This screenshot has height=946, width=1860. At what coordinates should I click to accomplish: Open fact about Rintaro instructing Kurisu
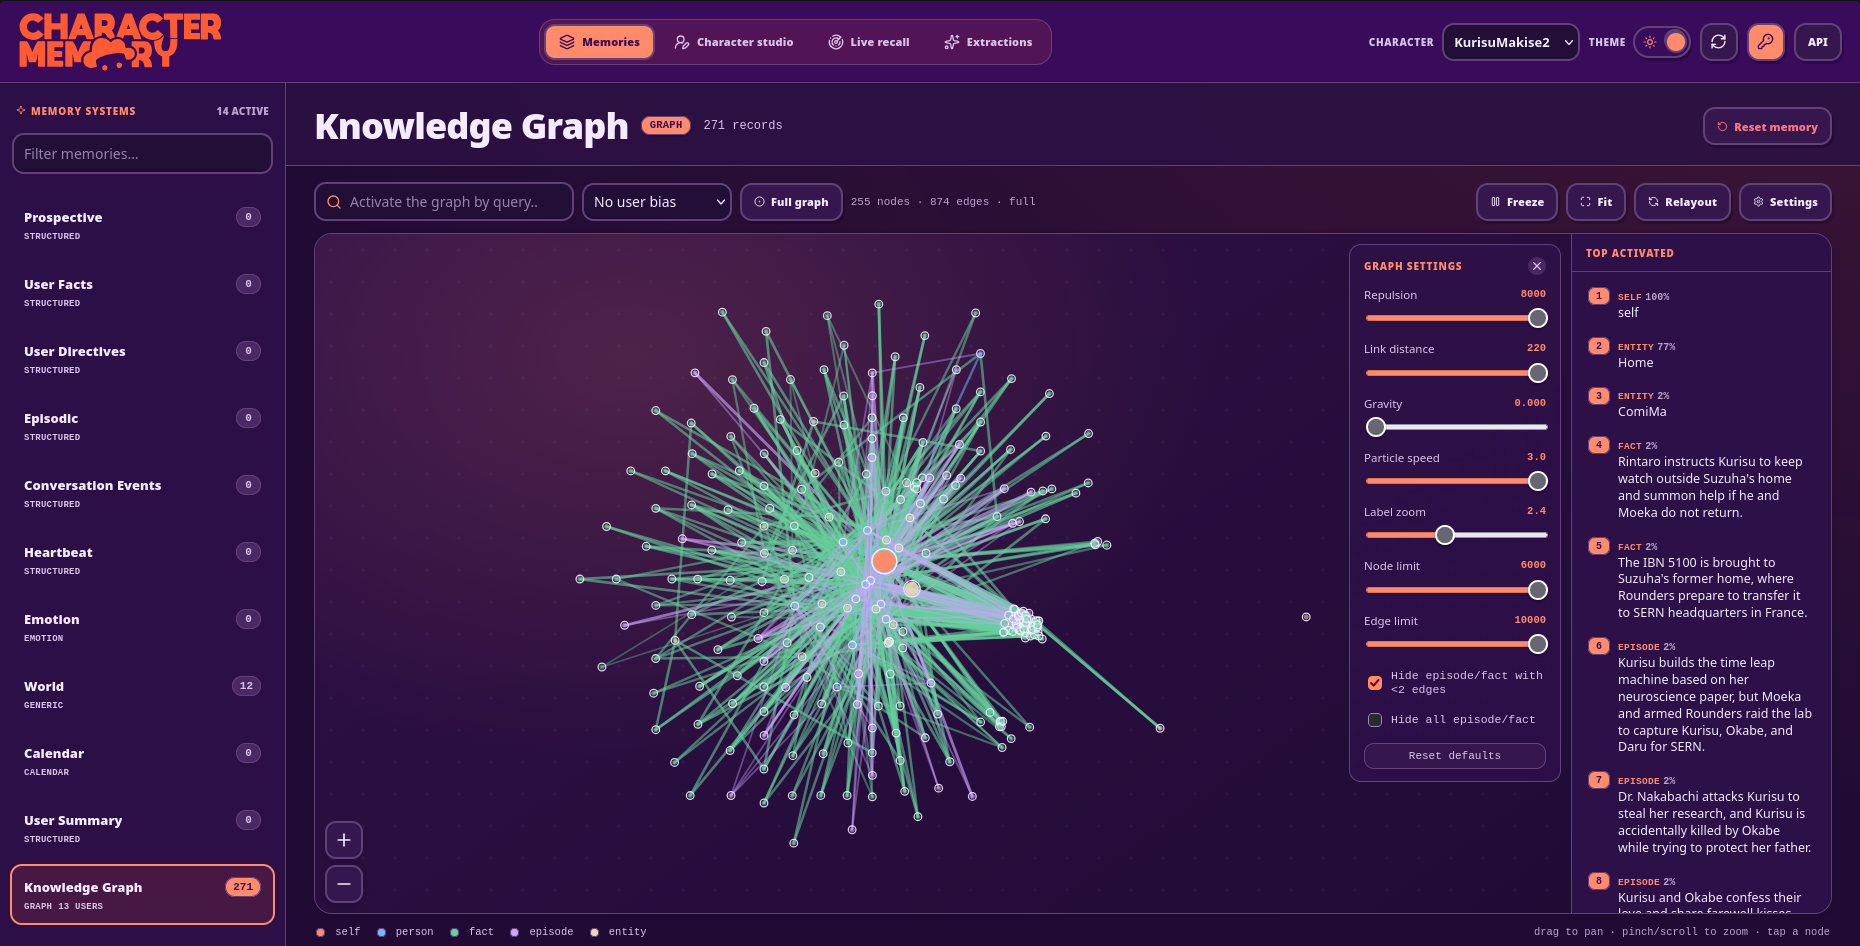tap(1700, 479)
